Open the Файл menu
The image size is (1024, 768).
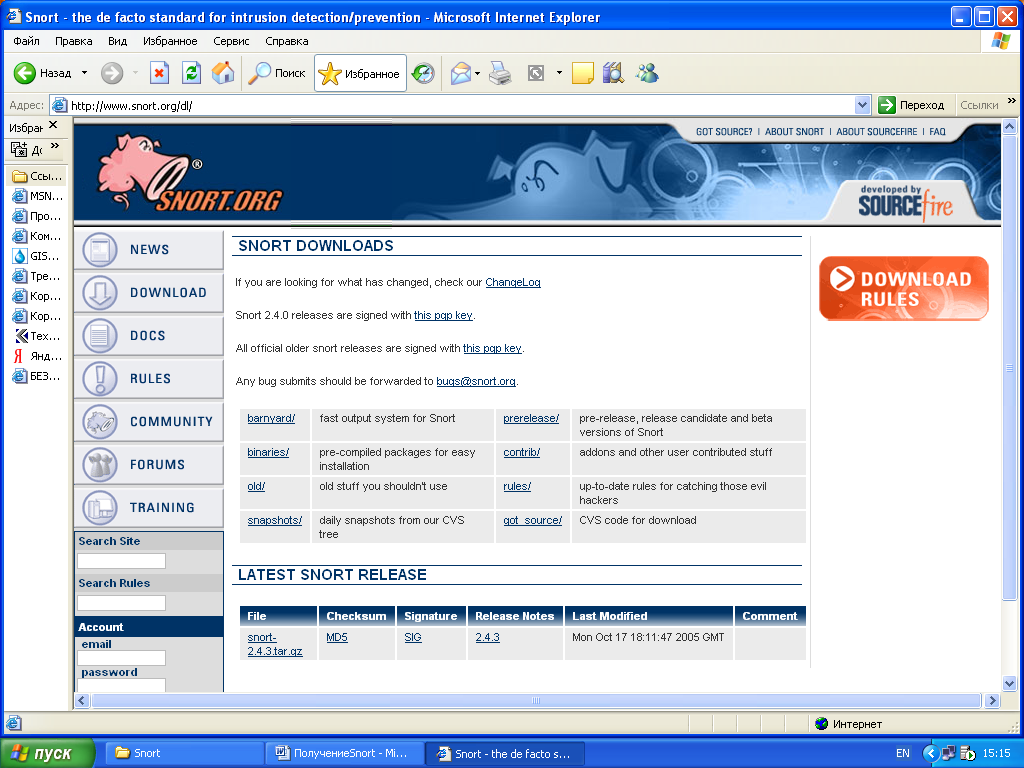(27, 41)
